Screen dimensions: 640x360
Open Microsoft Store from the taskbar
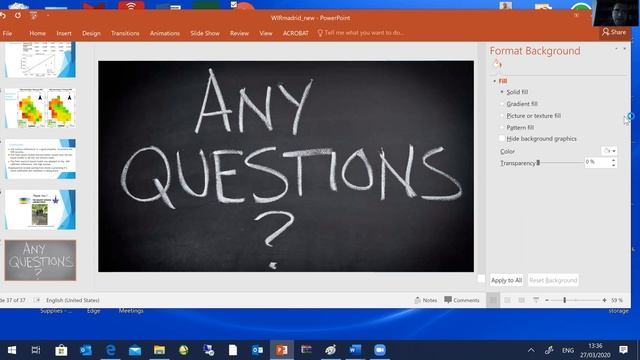click(x=61, y=350)
